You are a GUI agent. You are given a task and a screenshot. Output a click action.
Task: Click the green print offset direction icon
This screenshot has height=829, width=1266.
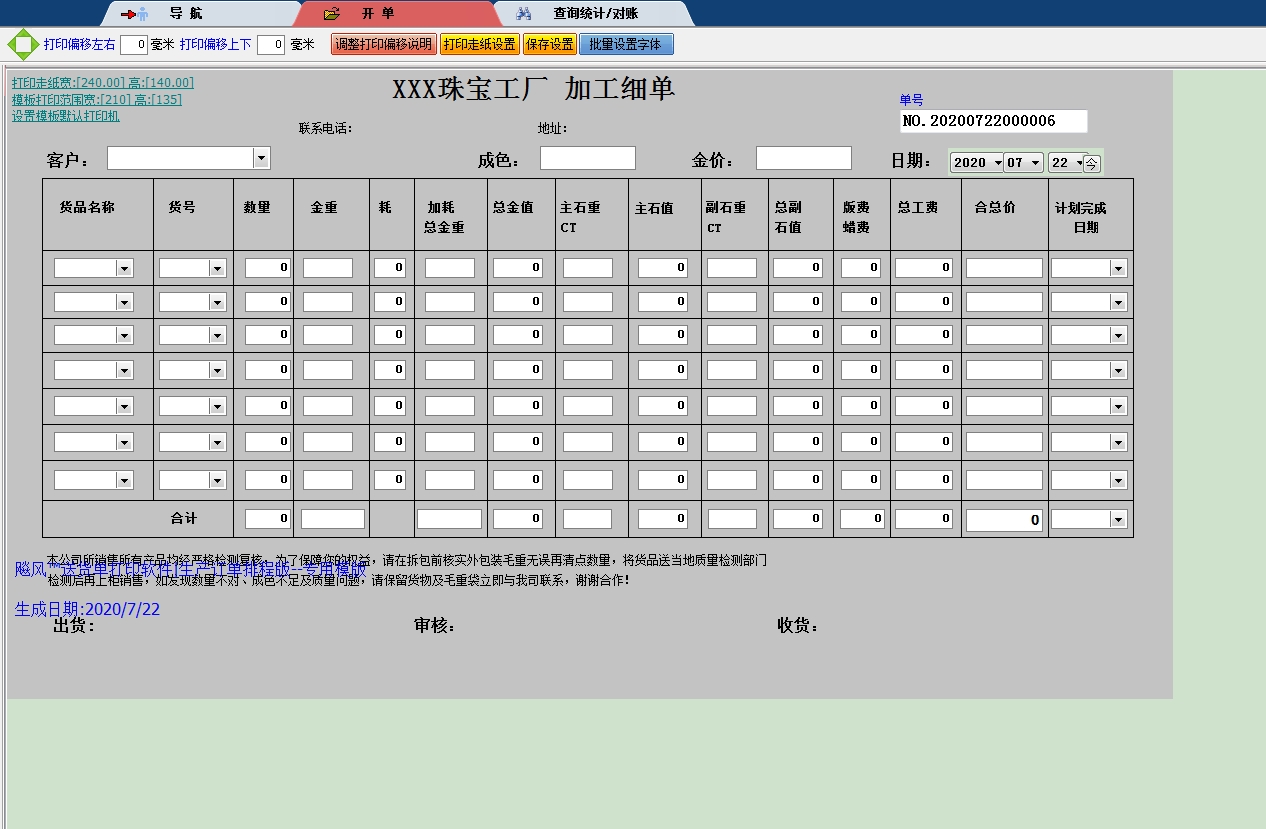pyautogui.click(x=23, y=45)
